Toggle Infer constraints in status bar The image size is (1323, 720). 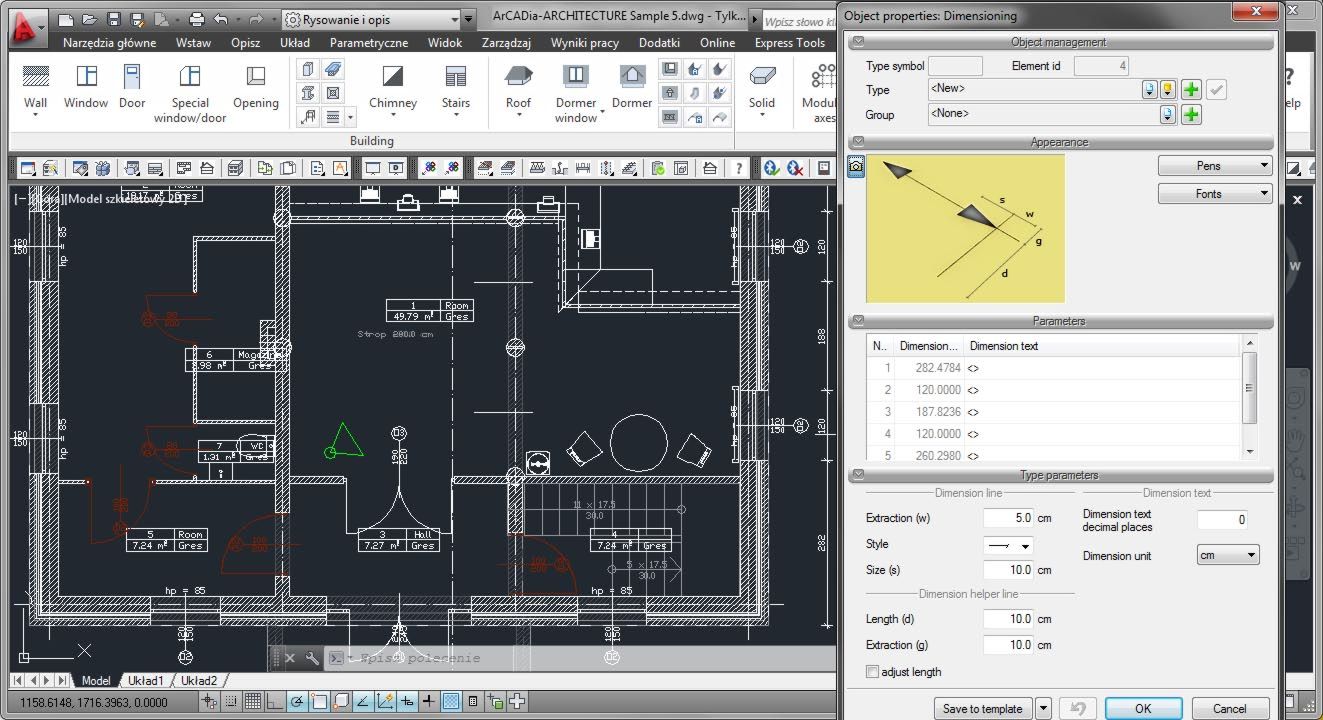pos(209,702)
